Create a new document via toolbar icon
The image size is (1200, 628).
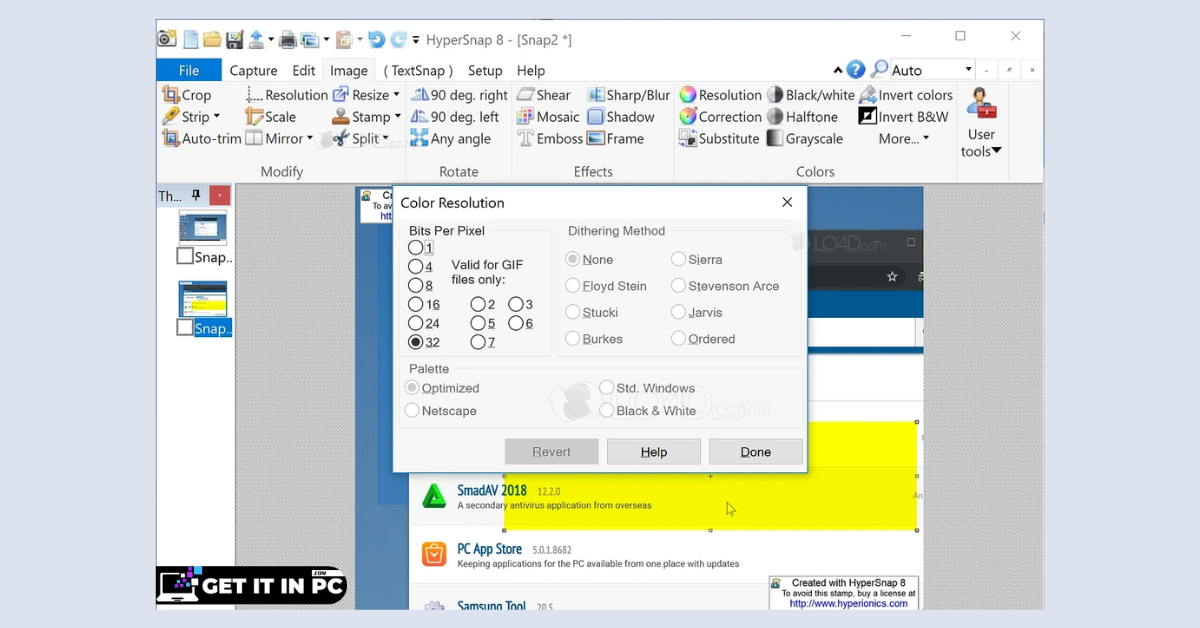(190, 39)
